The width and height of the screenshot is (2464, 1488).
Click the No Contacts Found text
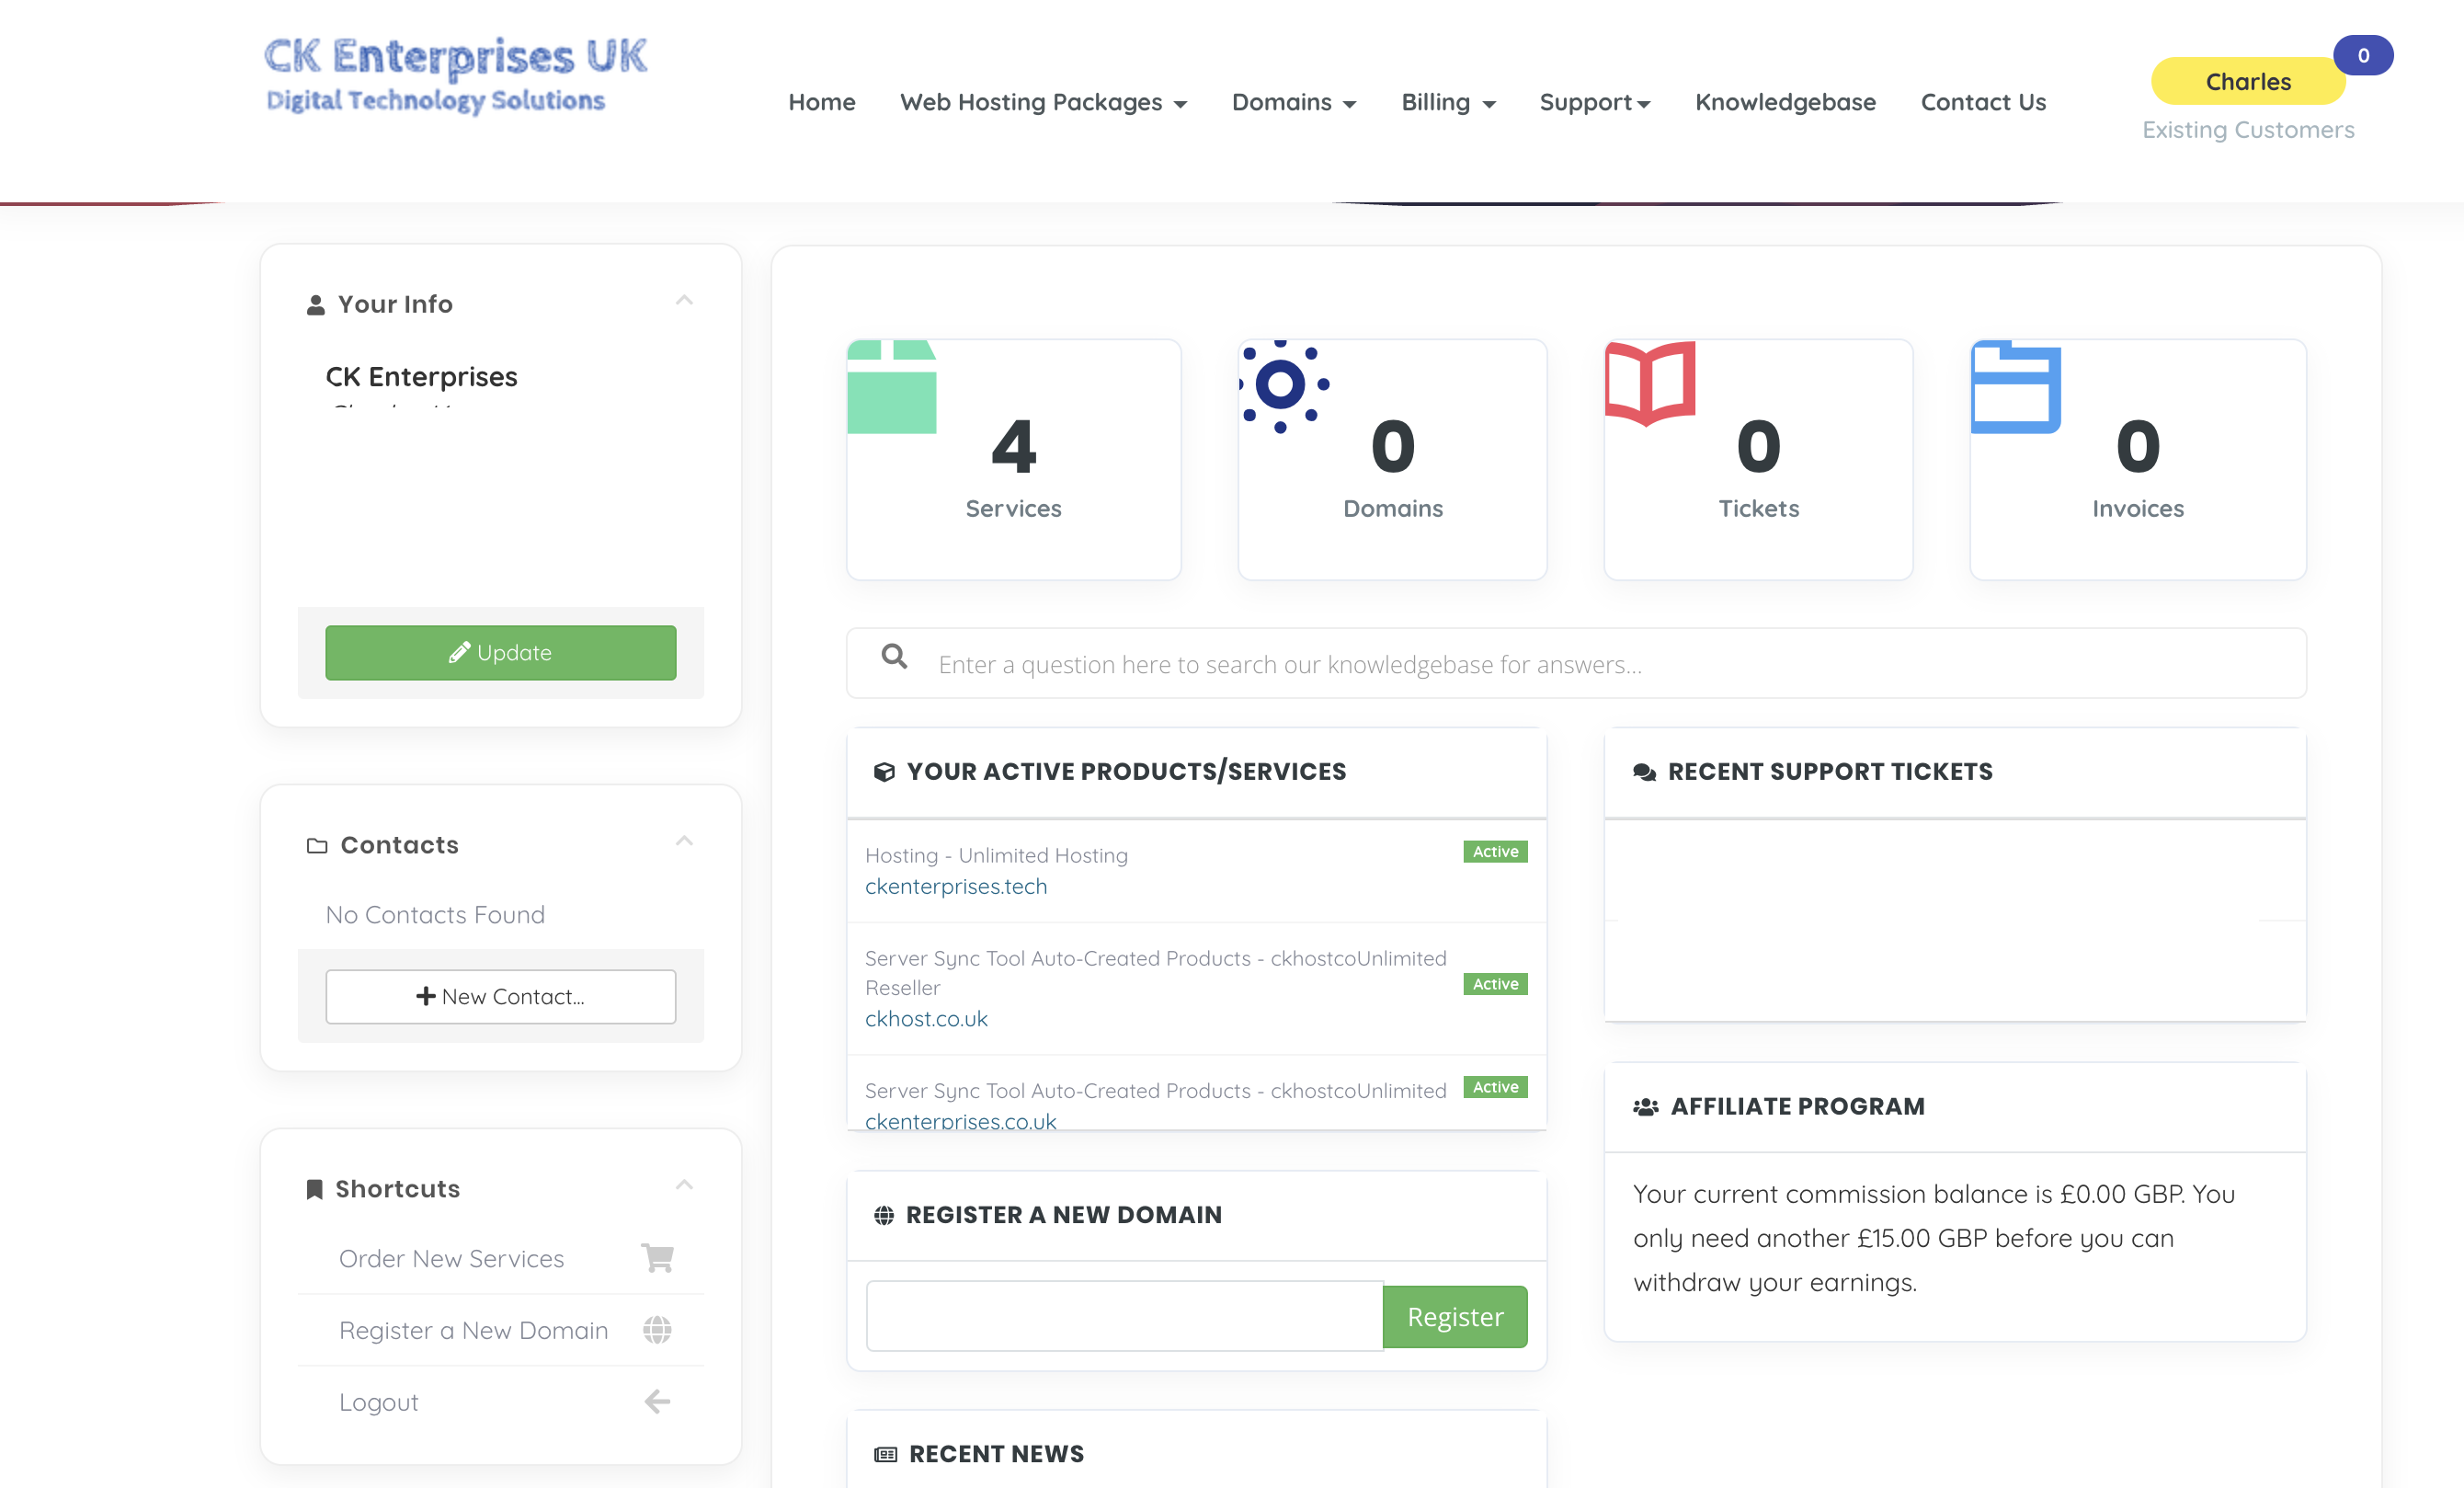click(435, 914)
